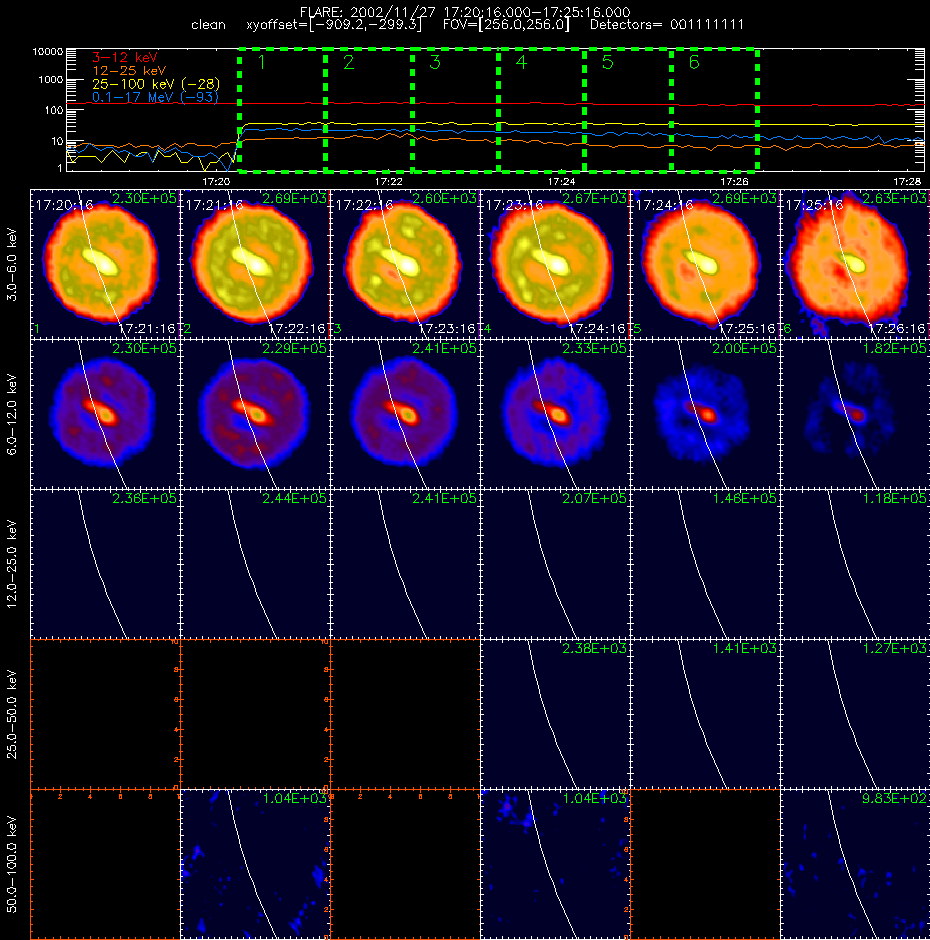Viewport: 930px width, 940px height.
Task: Click the '17:24' time axis tick label
Action: 561,181
